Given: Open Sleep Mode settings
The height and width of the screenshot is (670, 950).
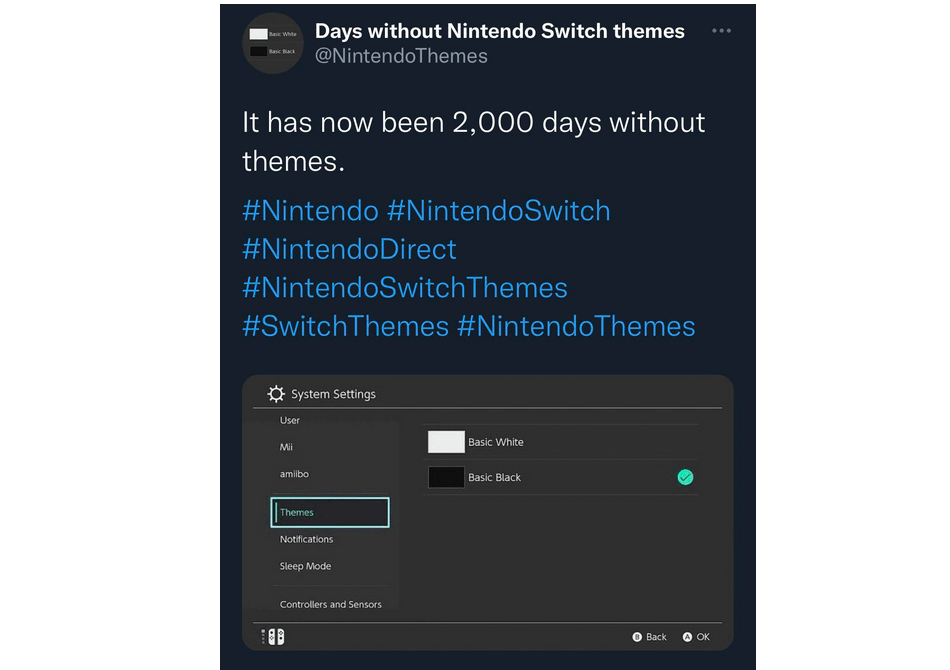Looking at the screenshot, I should coord(306,567).
